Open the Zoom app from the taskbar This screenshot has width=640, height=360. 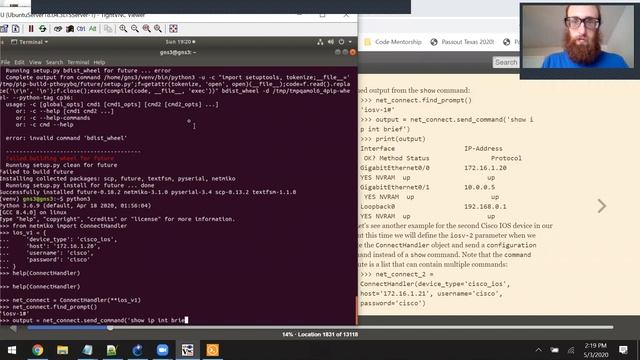pyautogui.click(x=162, y=350)
